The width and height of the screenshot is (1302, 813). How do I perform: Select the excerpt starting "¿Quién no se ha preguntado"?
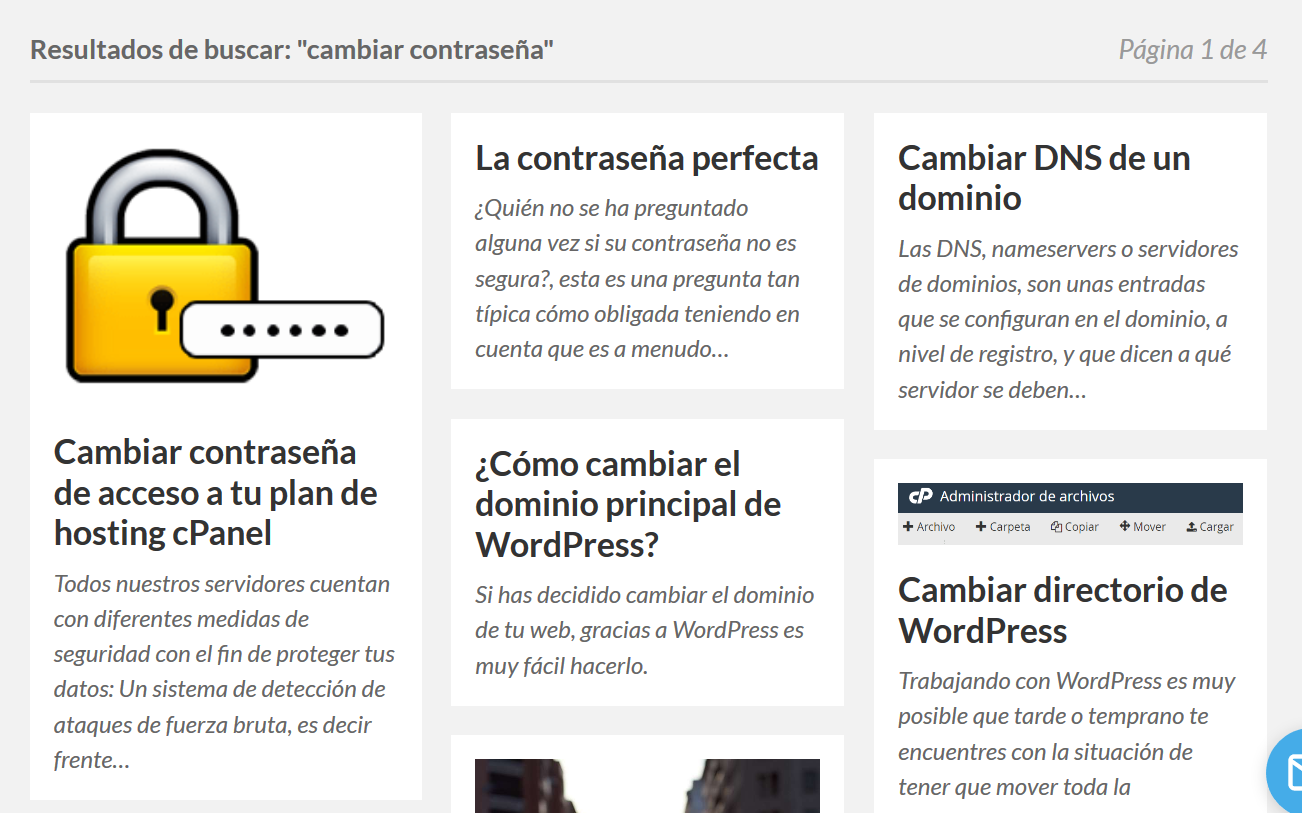tap(638, 279)
